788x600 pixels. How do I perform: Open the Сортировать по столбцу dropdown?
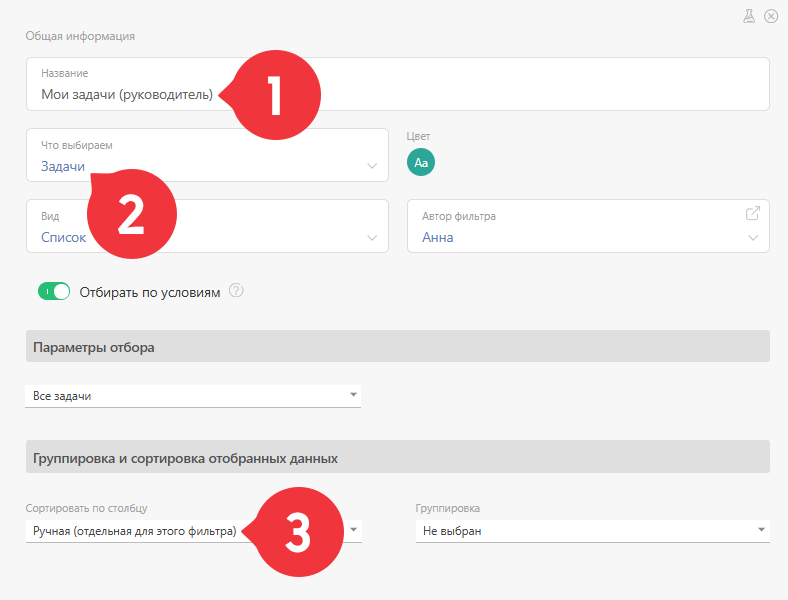tap(193, 531)
